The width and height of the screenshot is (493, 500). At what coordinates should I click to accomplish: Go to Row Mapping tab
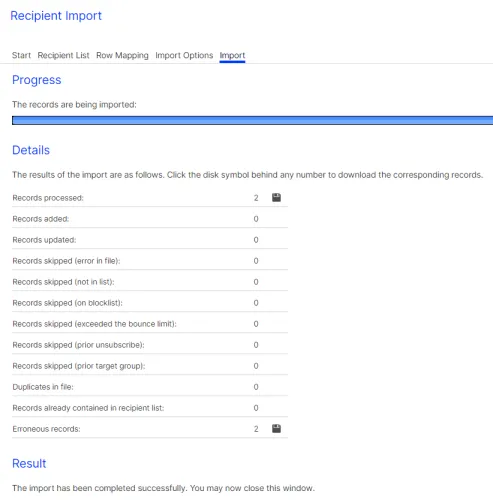(122, 55)
